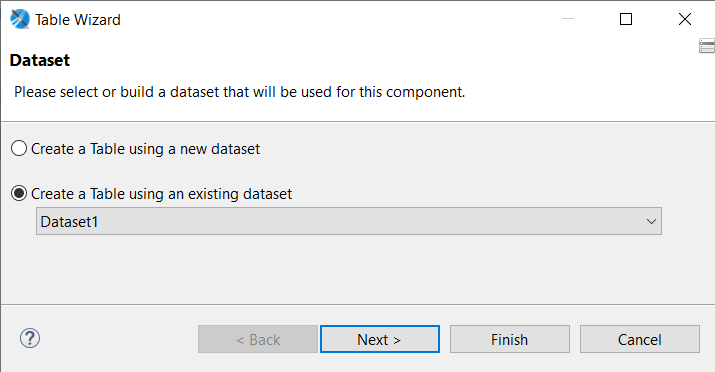This screenshot has width=715, height=372.
Task: Minimize the Table Wizard window
Action: pyautogui.click(x=568, y=19)
